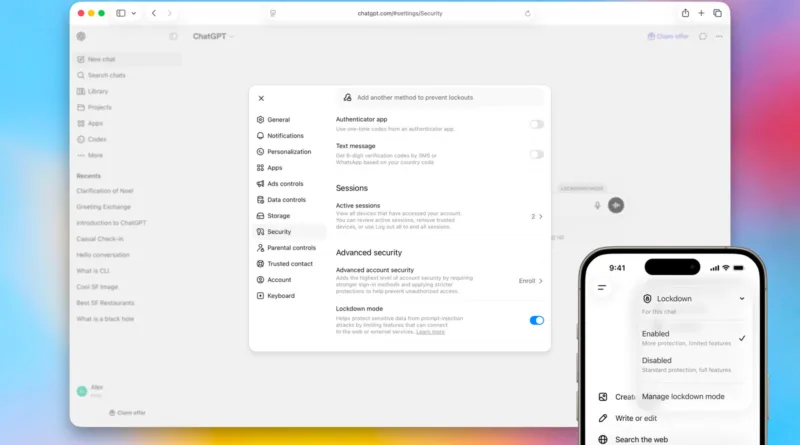Start a New chat in sidebar
The width and height of the screenshot is (800, 445).
[x=128, y=59]
